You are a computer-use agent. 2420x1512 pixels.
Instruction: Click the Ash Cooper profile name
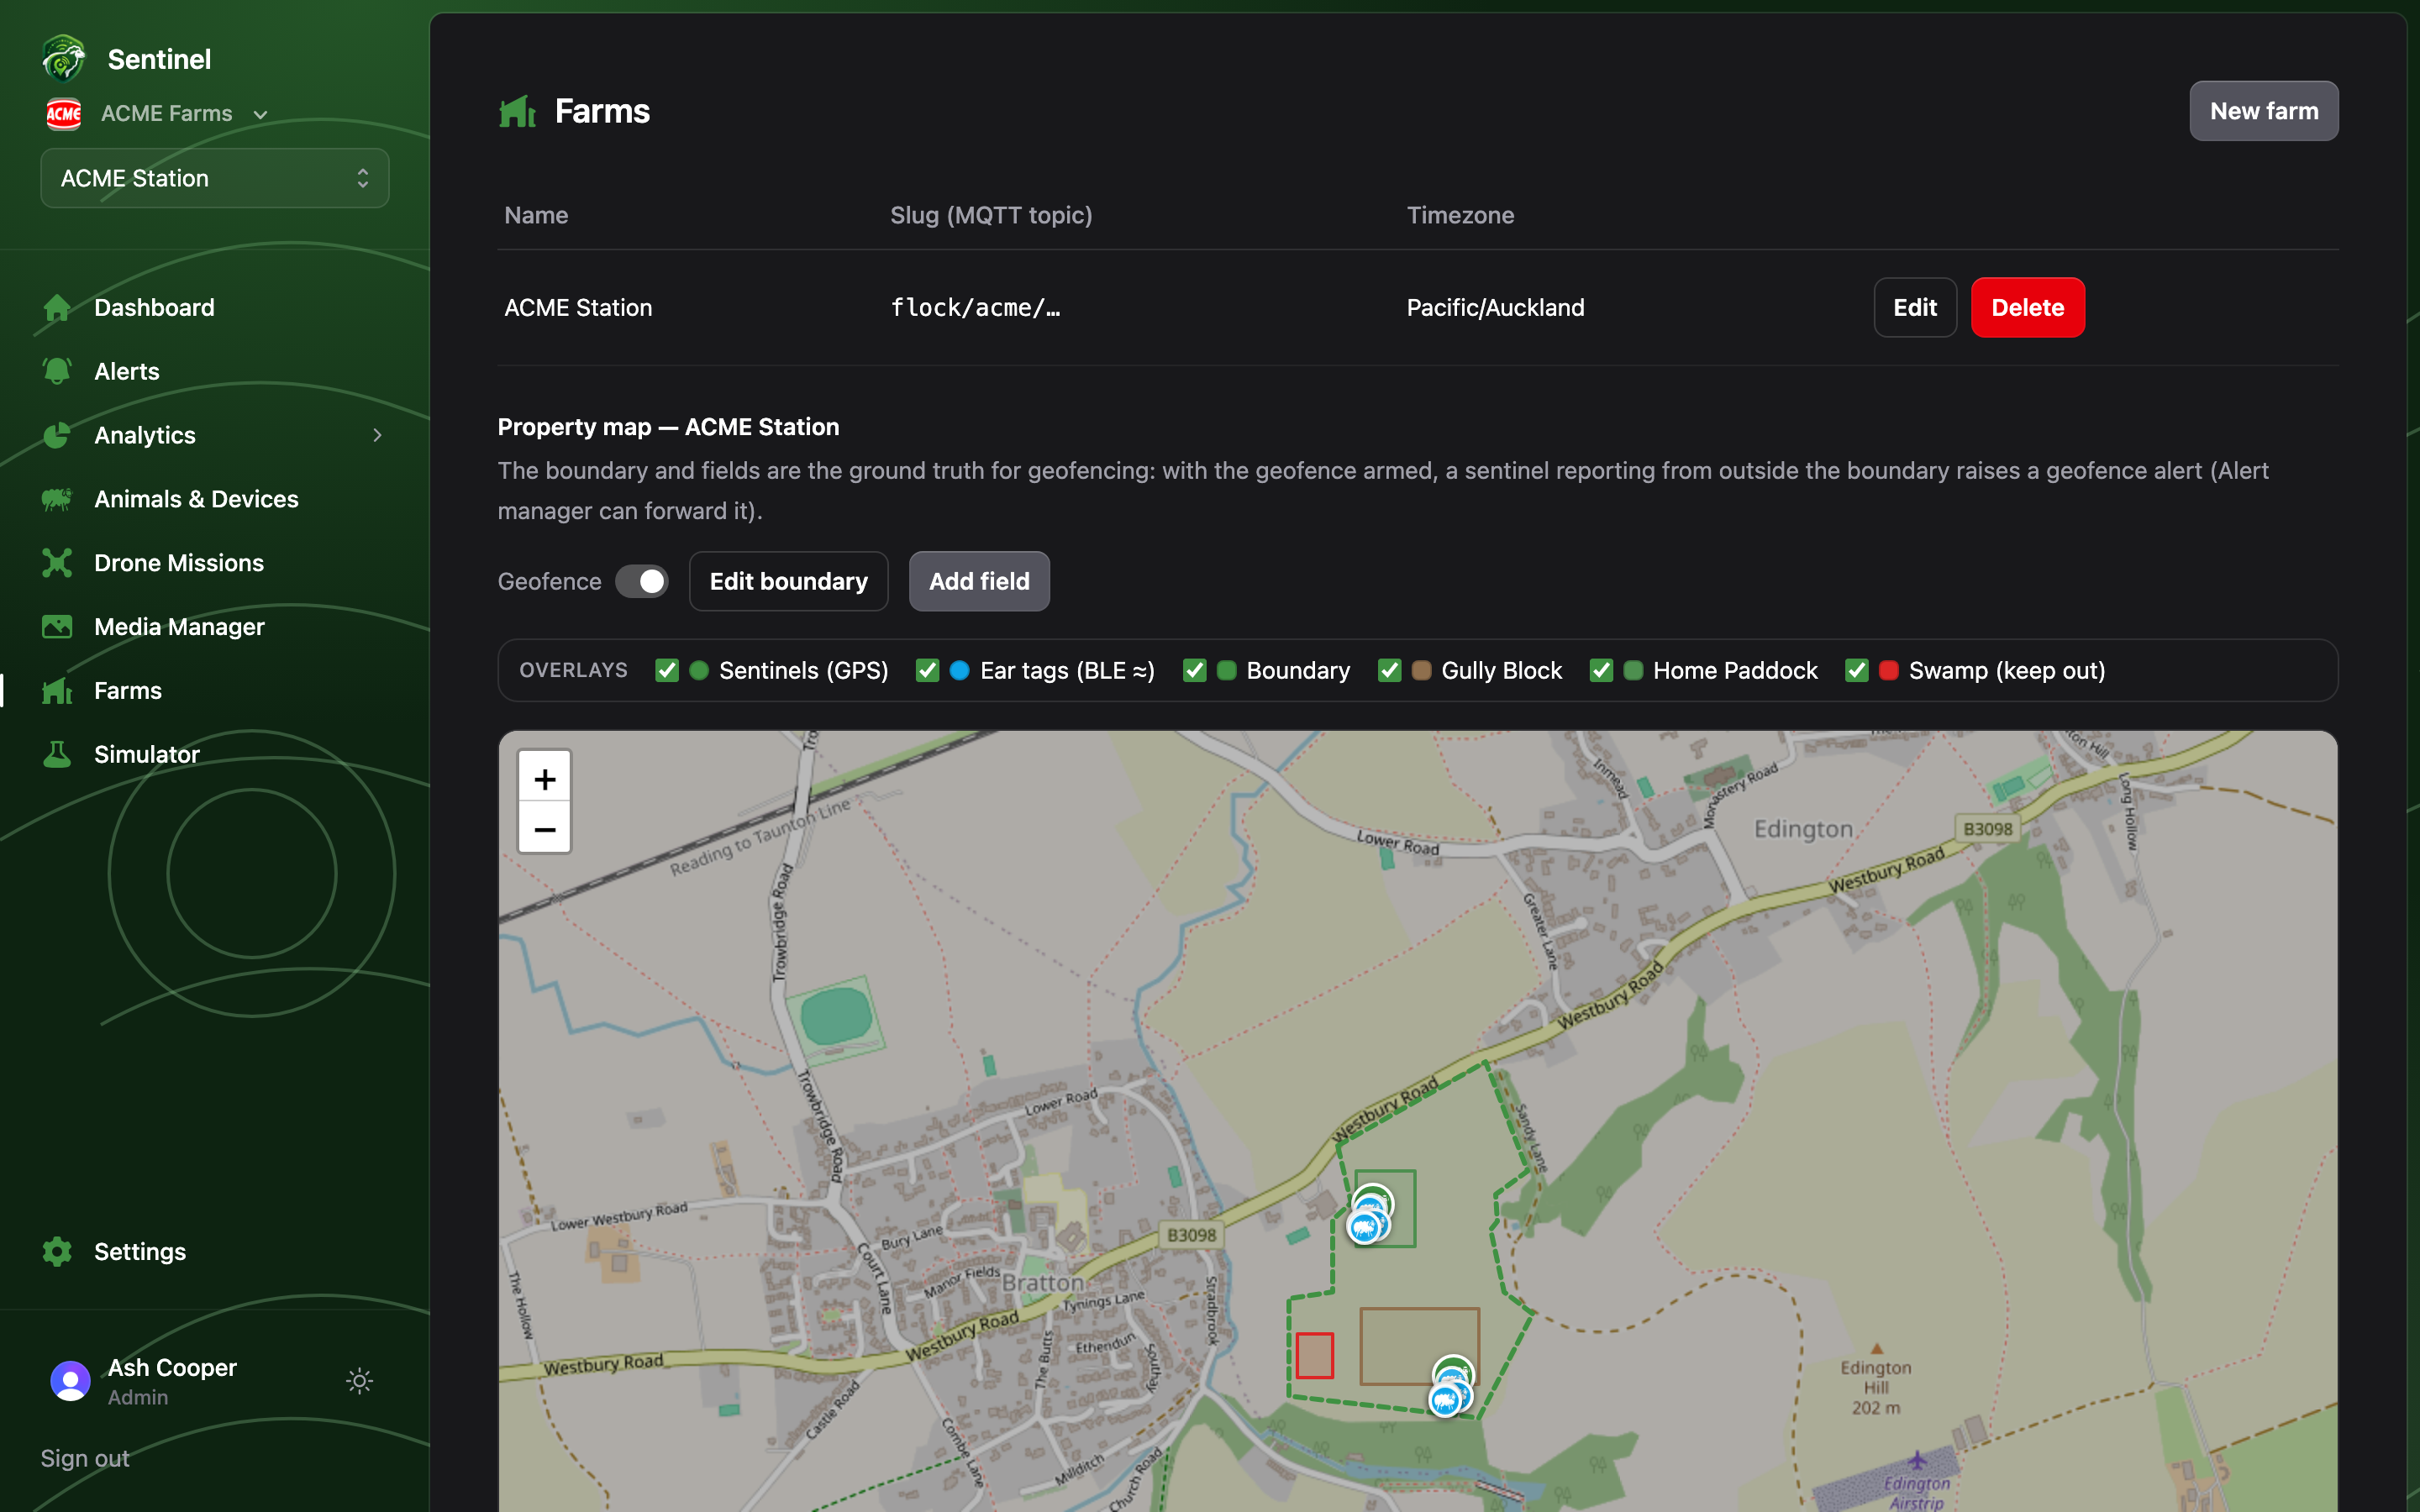tap(172, 1368)
